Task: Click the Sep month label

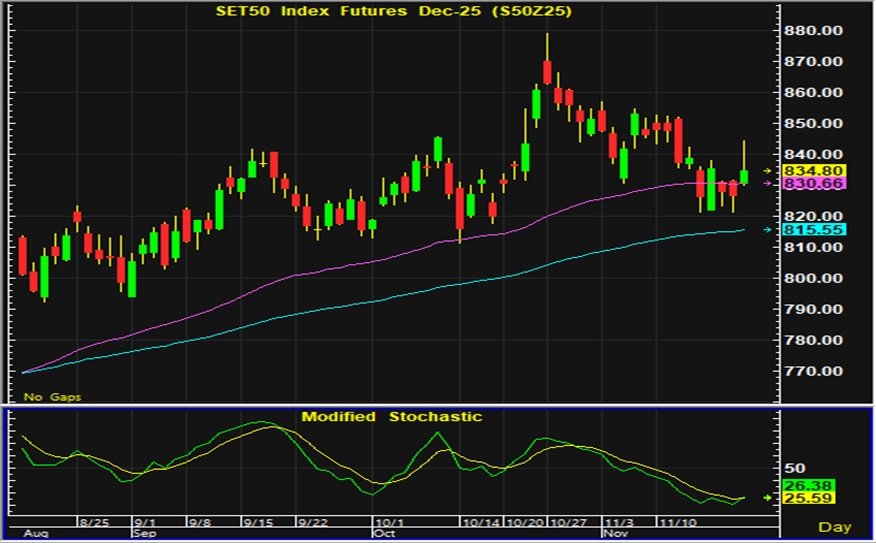Action: pos(144,534)
